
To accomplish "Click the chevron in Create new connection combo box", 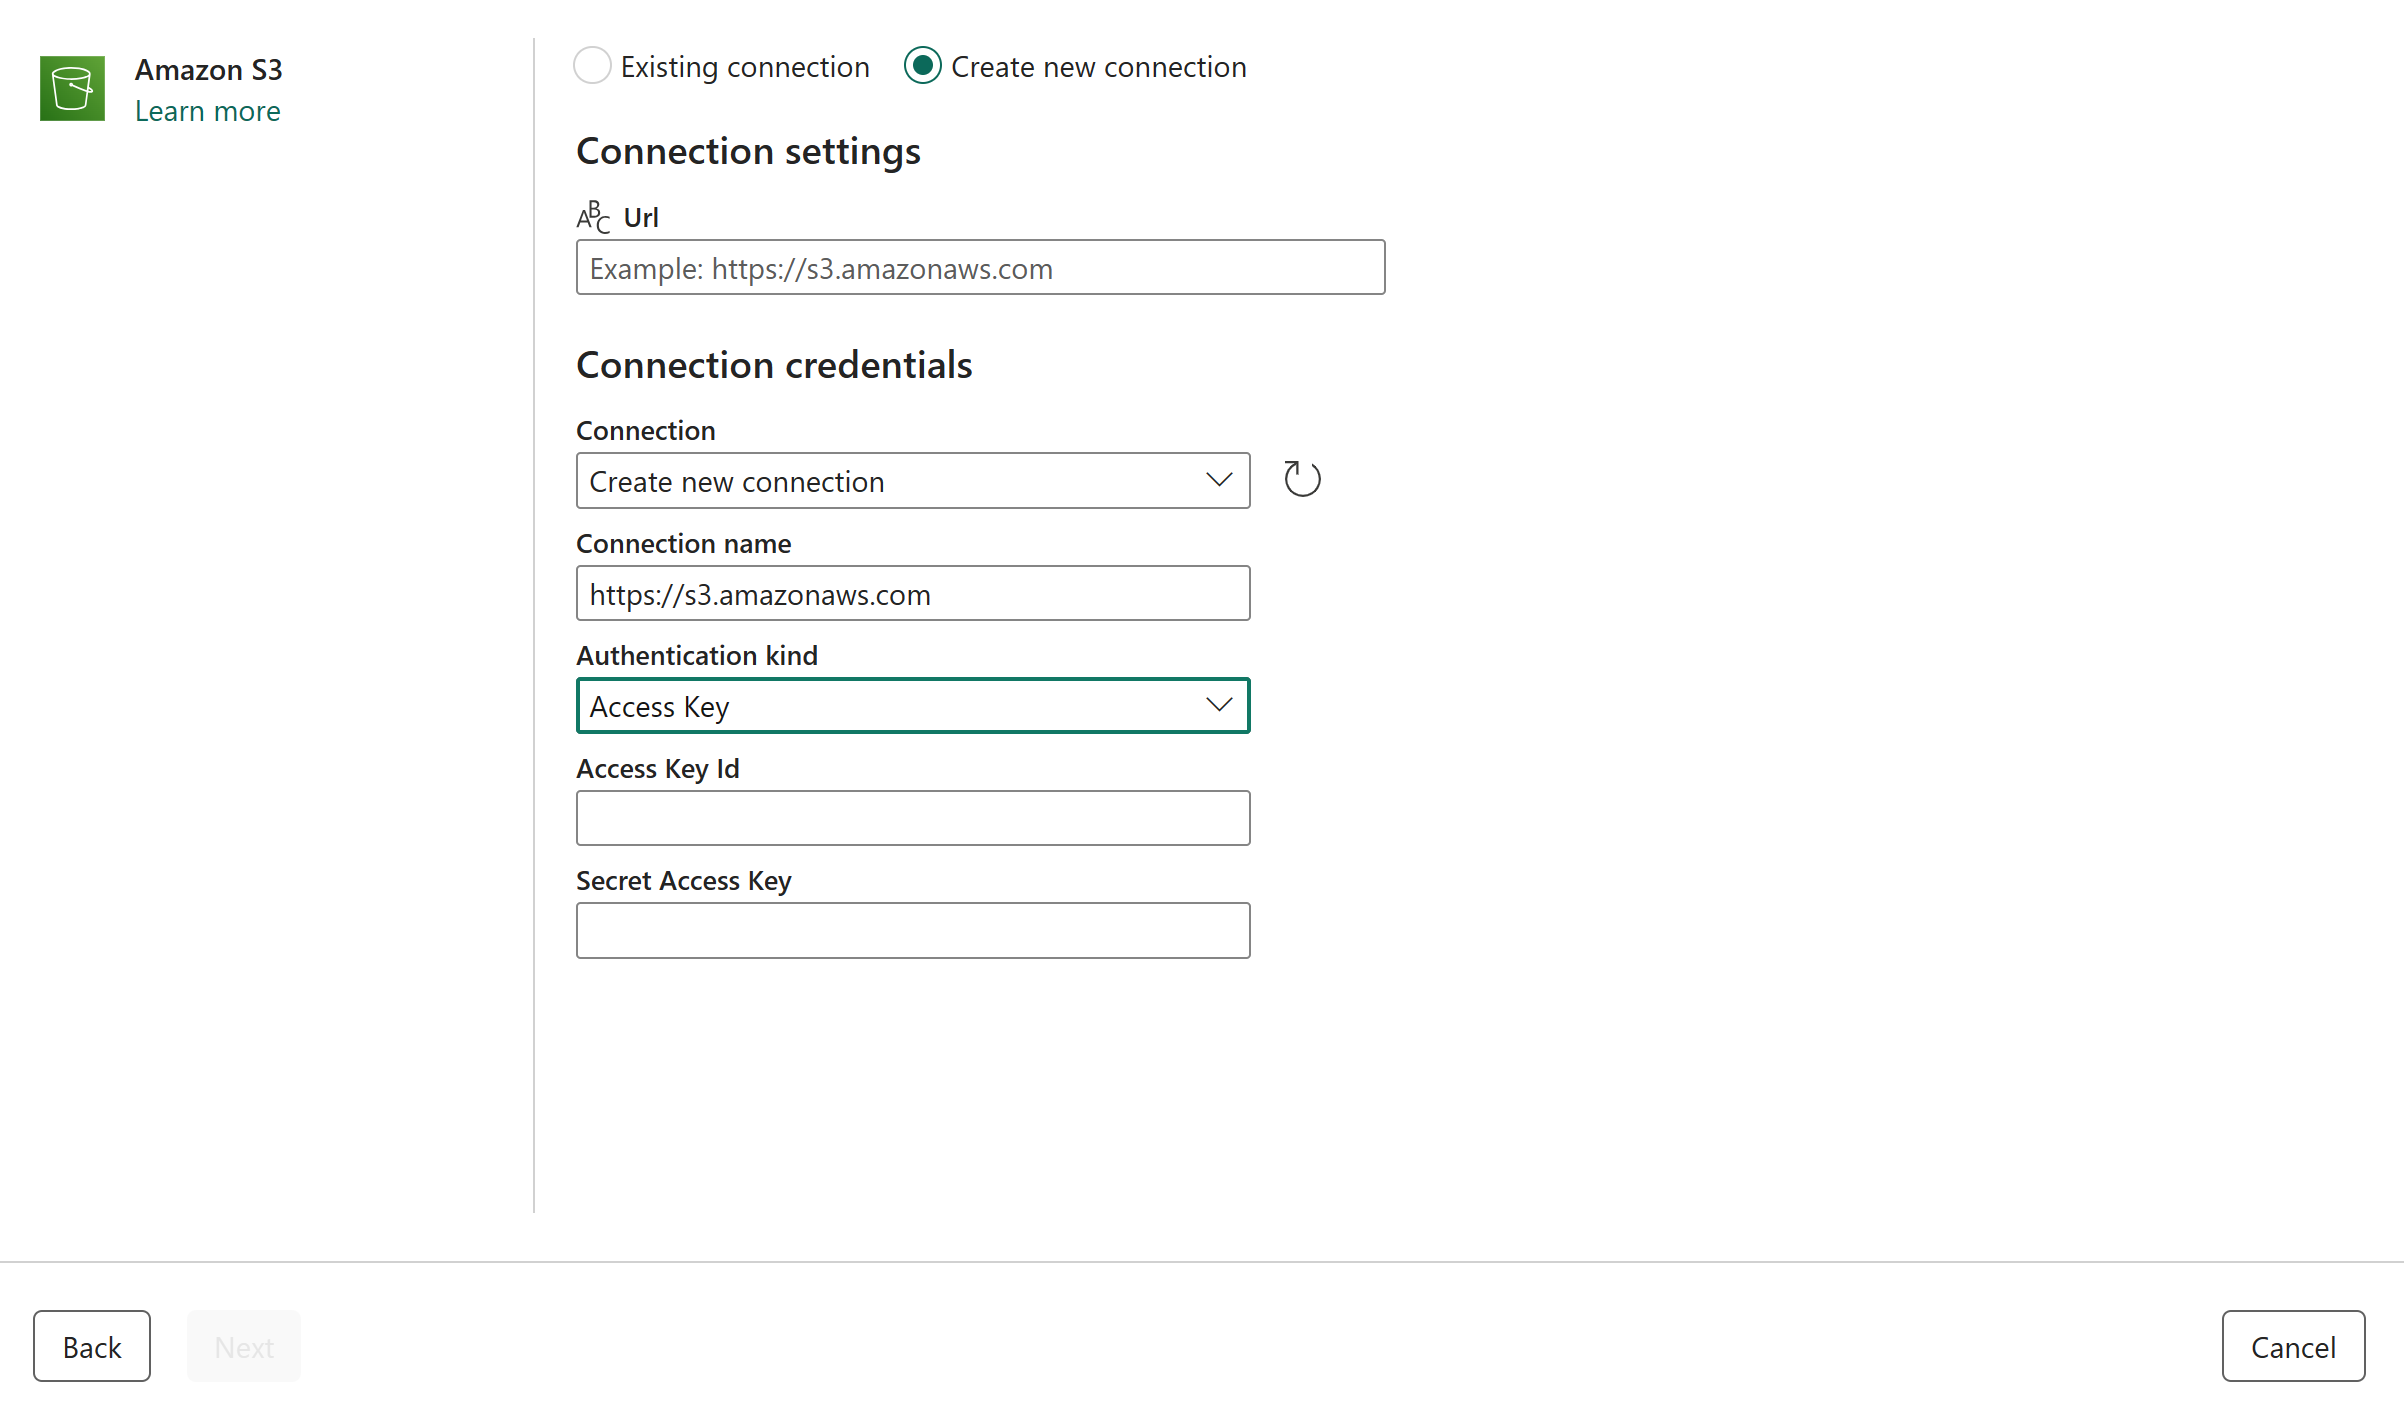I will point(1218,481).
